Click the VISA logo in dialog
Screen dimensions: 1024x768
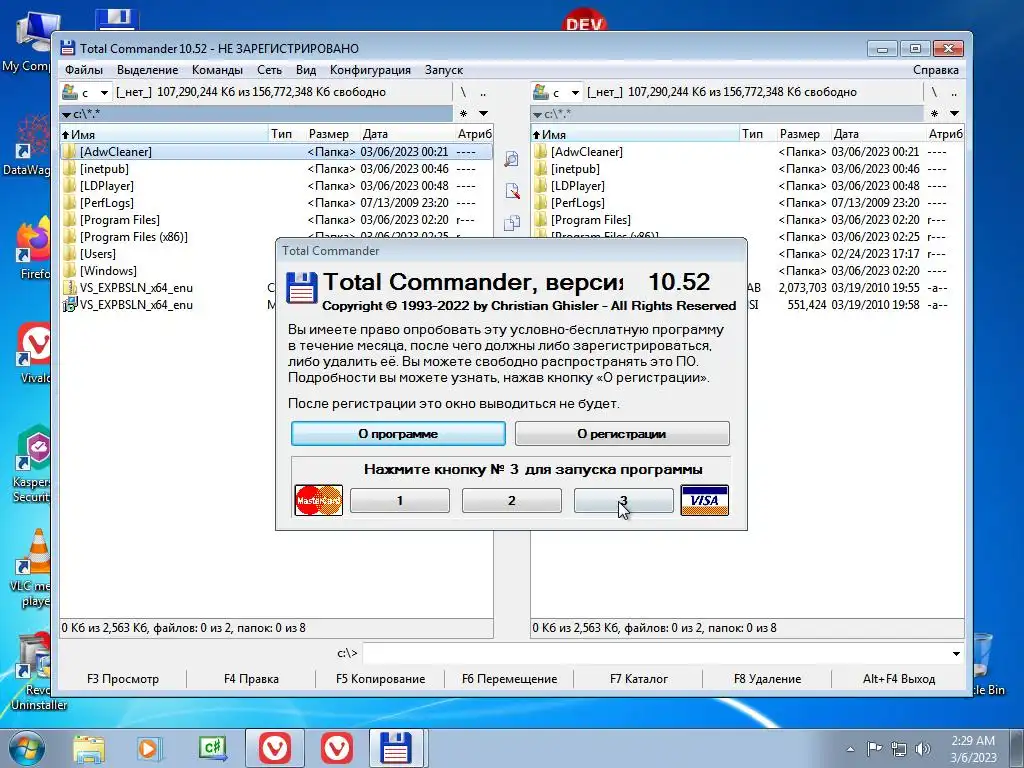click(x=705, y=500)
